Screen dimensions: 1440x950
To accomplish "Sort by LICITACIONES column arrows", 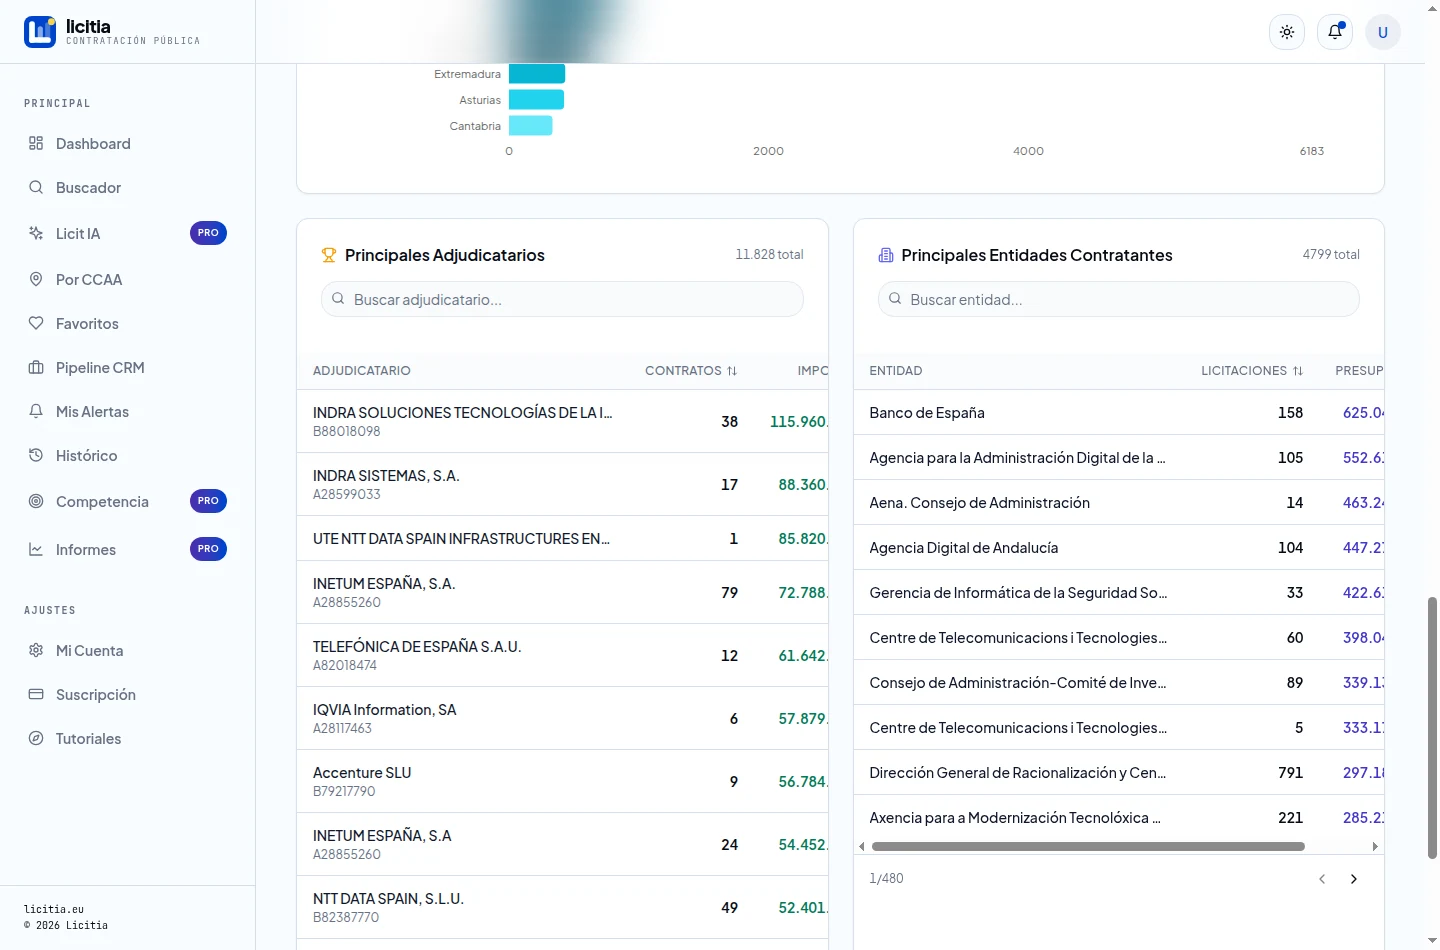I will click(x=1298, y=371).
